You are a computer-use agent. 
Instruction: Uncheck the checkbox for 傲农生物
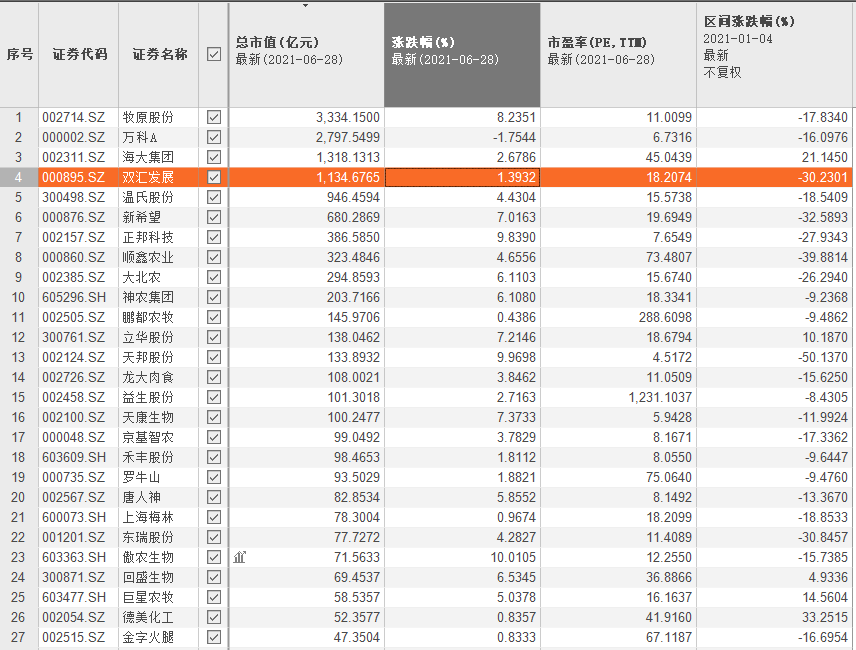click(214, 557)
